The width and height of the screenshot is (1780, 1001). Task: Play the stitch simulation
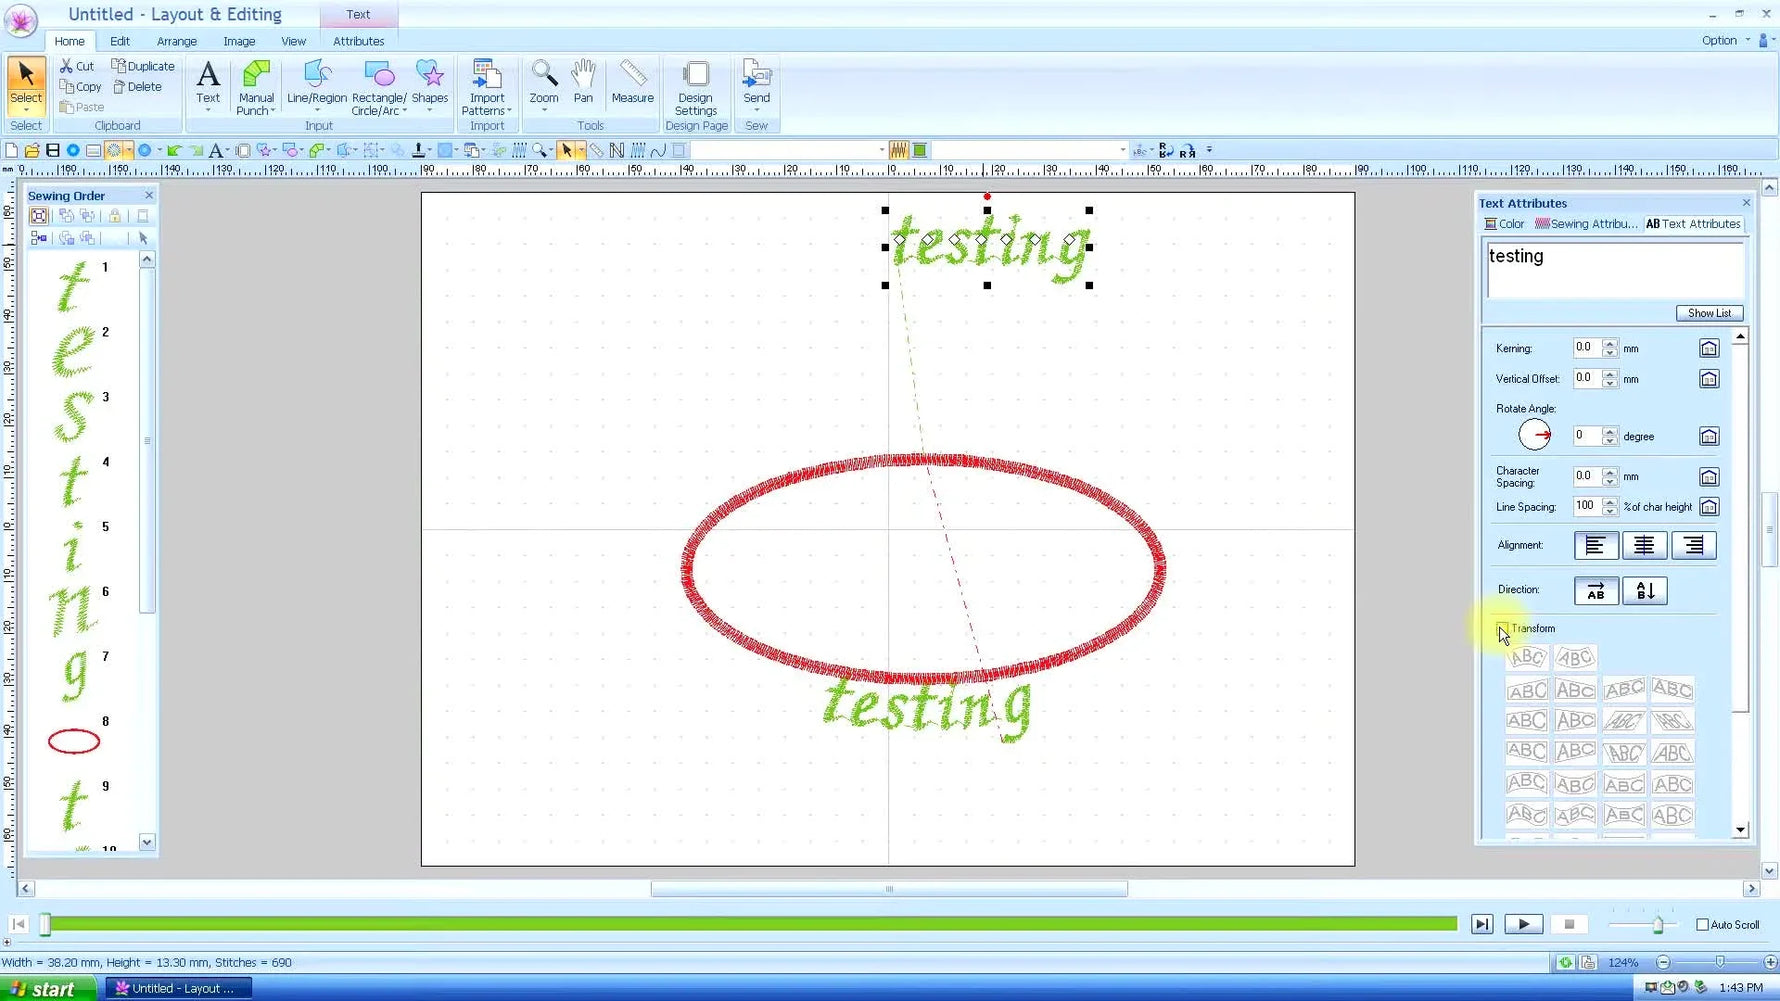point(1523,925)
